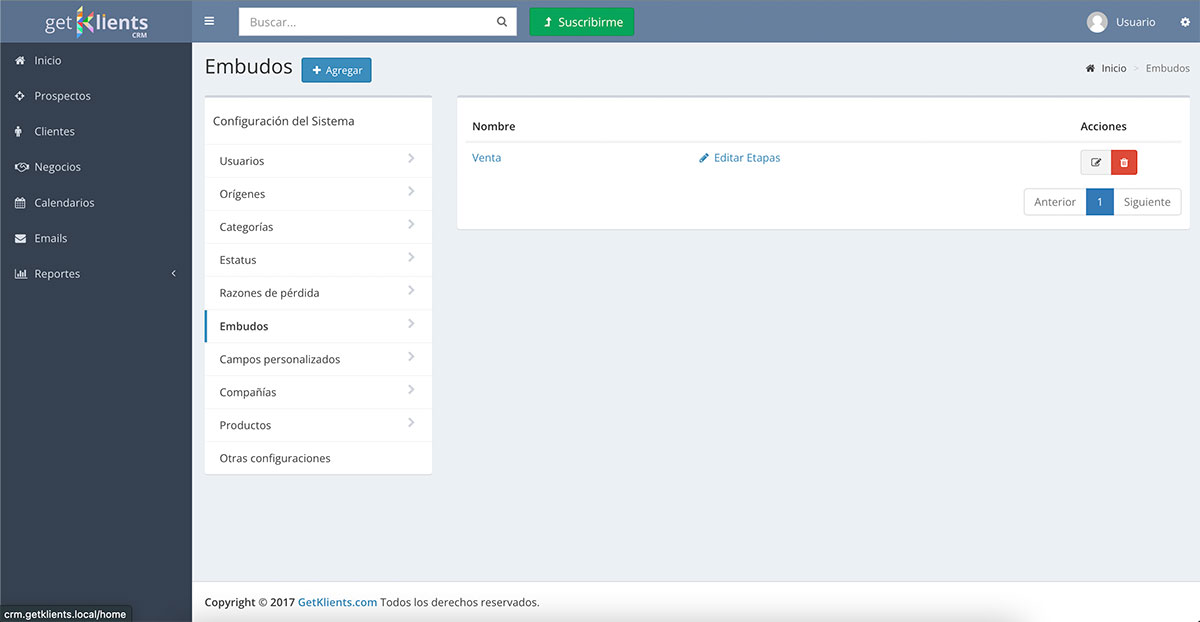Go to Negocios in the sidebar
The width and height of the screenshot is (1200, 622).
57,167
